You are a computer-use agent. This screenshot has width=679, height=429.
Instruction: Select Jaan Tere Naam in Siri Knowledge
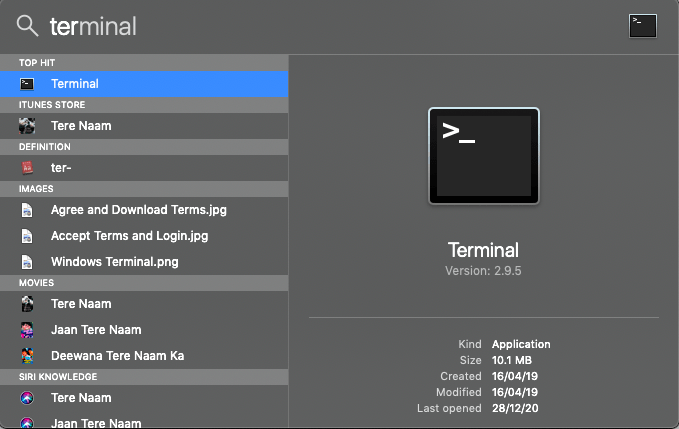click(96, 422)
